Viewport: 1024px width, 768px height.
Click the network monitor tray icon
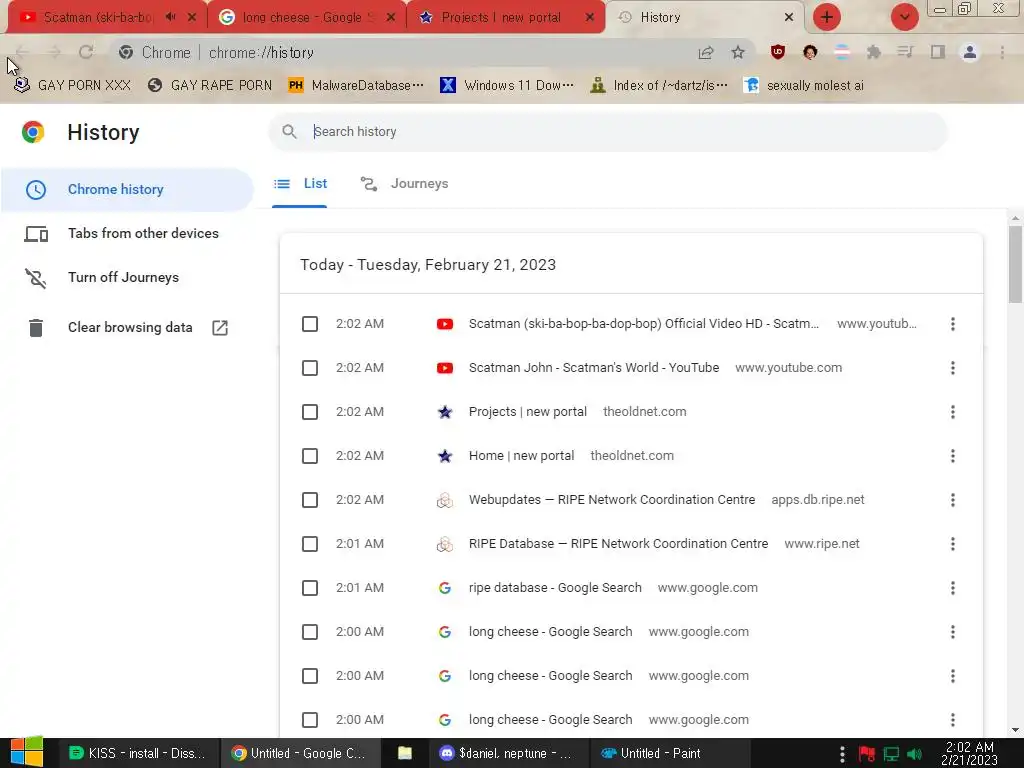point(891,754)
